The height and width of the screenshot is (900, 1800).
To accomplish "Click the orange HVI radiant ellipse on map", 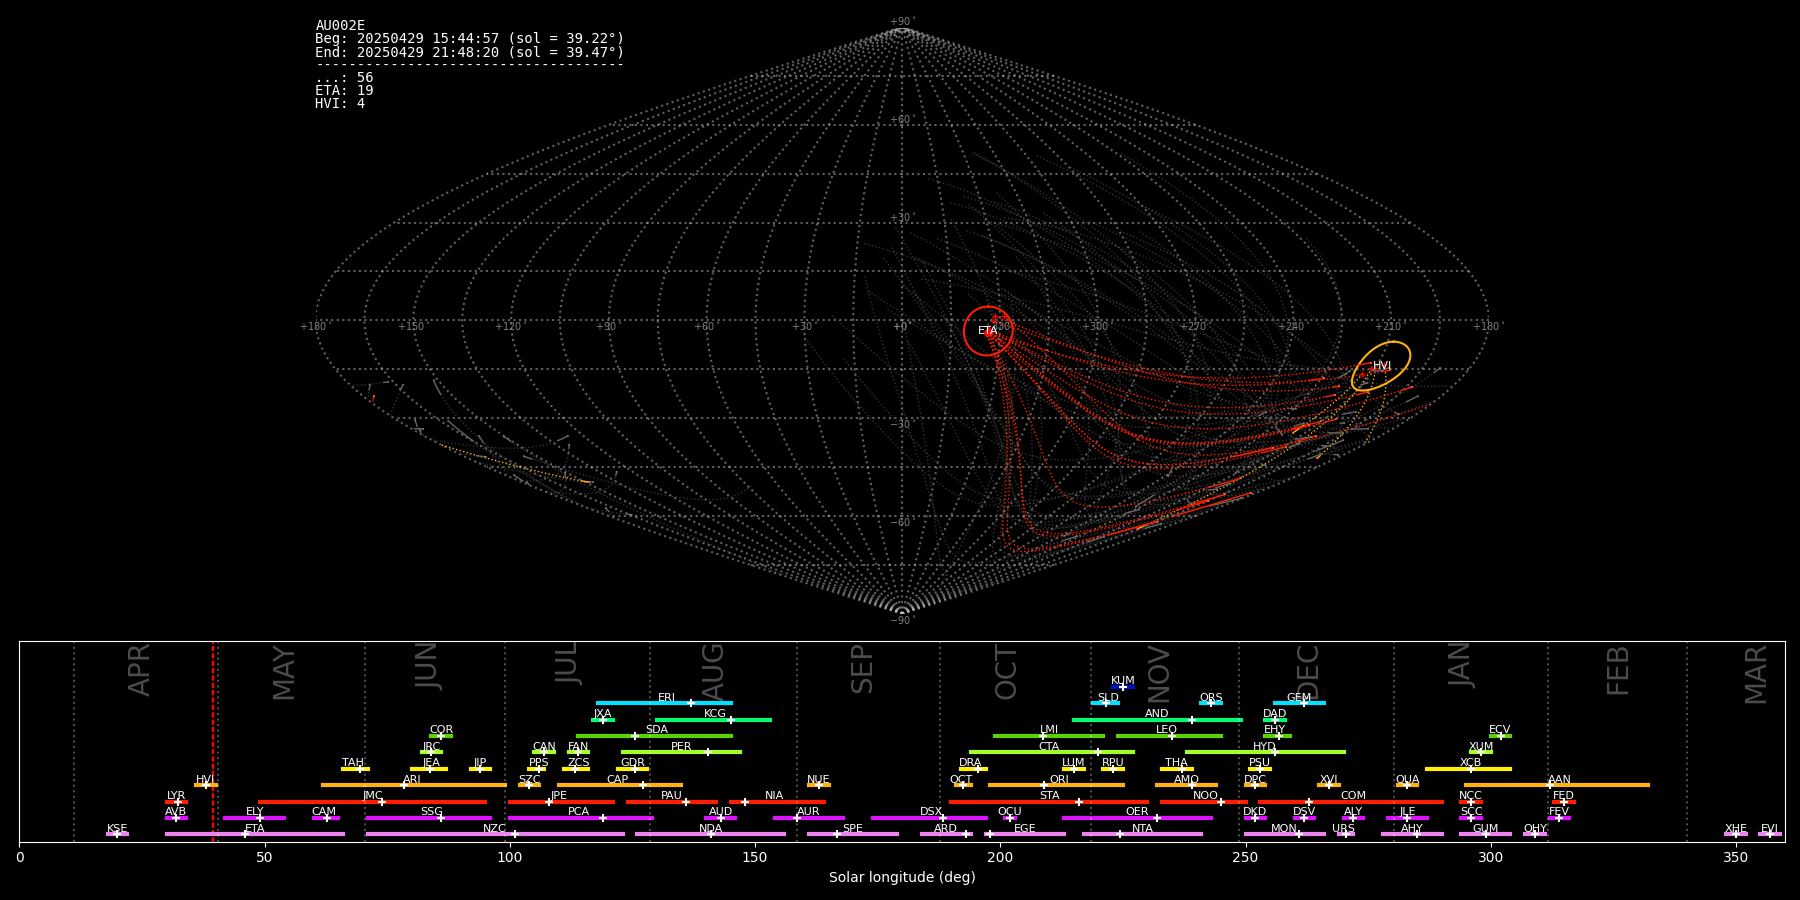I will pyautogui.click(x=1381, y=366).
